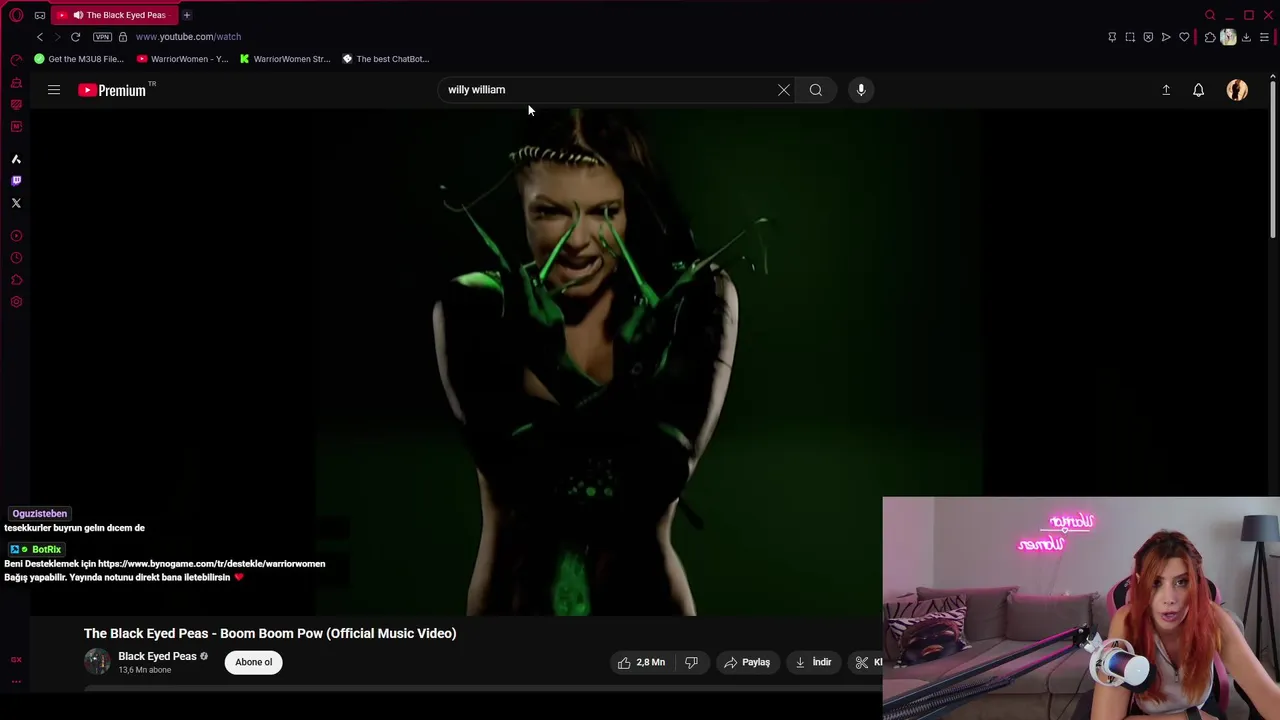Open the sidebar History clock icon
This screenshot has width=1280, height=720.
coord(16,258)
